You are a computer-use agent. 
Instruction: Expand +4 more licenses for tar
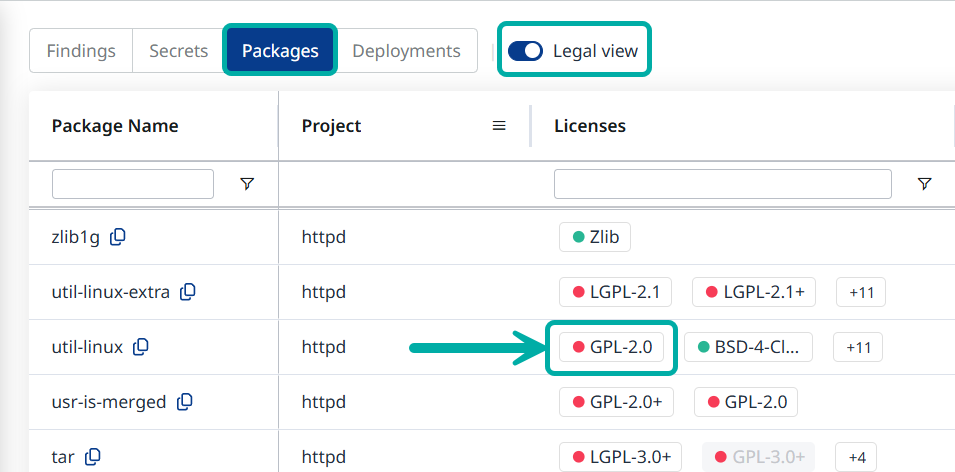coord(856,457)
